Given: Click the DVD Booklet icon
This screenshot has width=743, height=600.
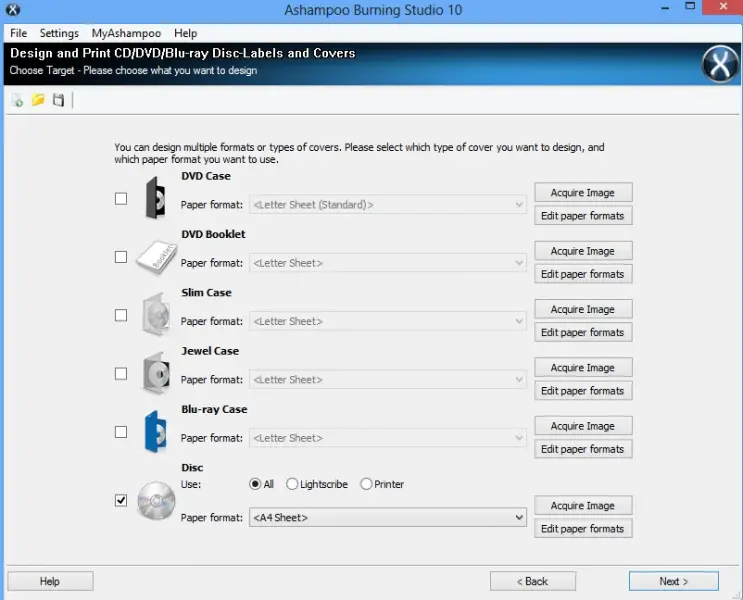Looking at the screenshot, I should pos(156,257).
